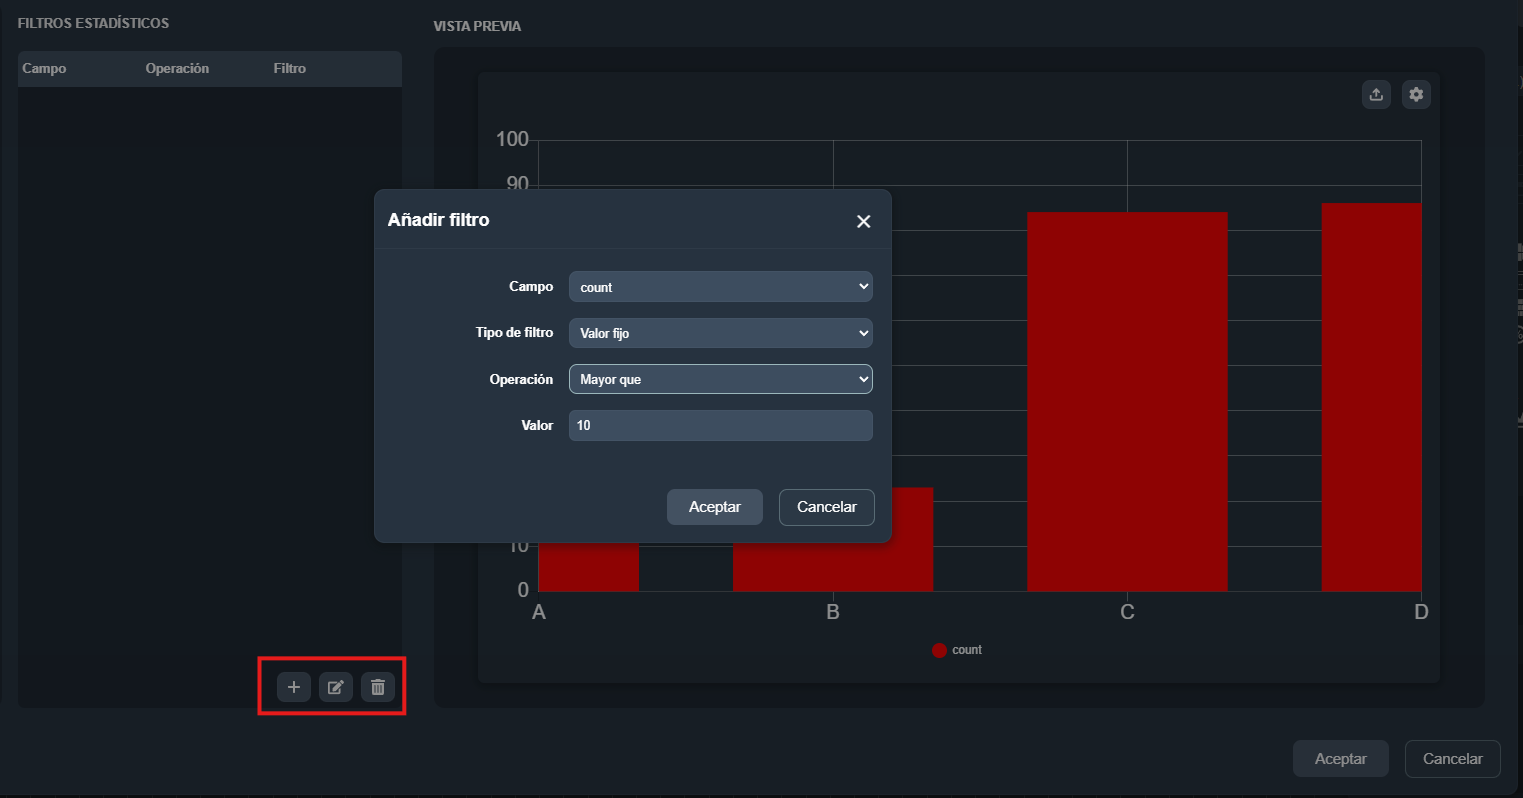Toggle the count series red legend swatch
This screenshot has width=1523, height=798.
(x=939, y=650)
